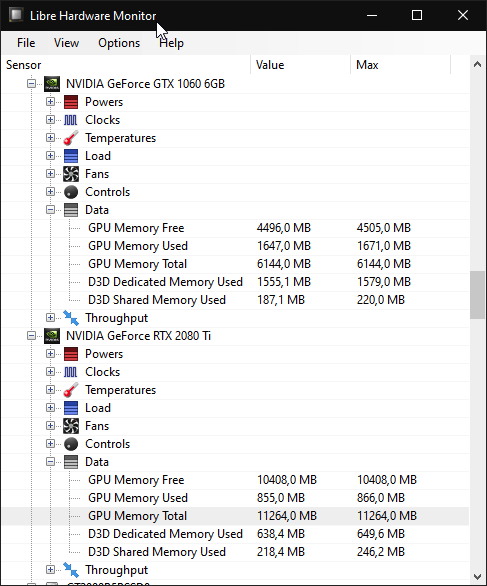The width and height of the screenshot is (487, 586).
Task: Click the 4505,0 MB max value
Action: [x=383, y=228]
